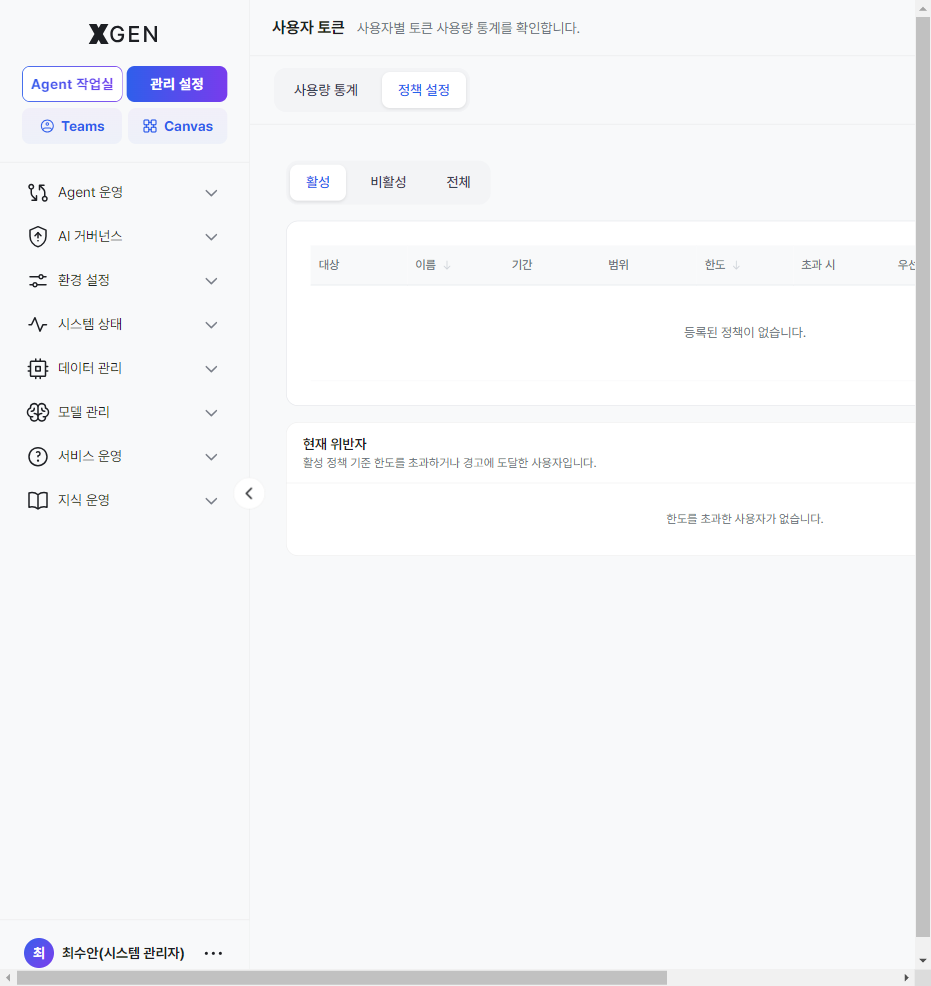Screen dimensions: 931x986
Task: Click the AI 거버넌스 shield icon
Action: (38, 236)
